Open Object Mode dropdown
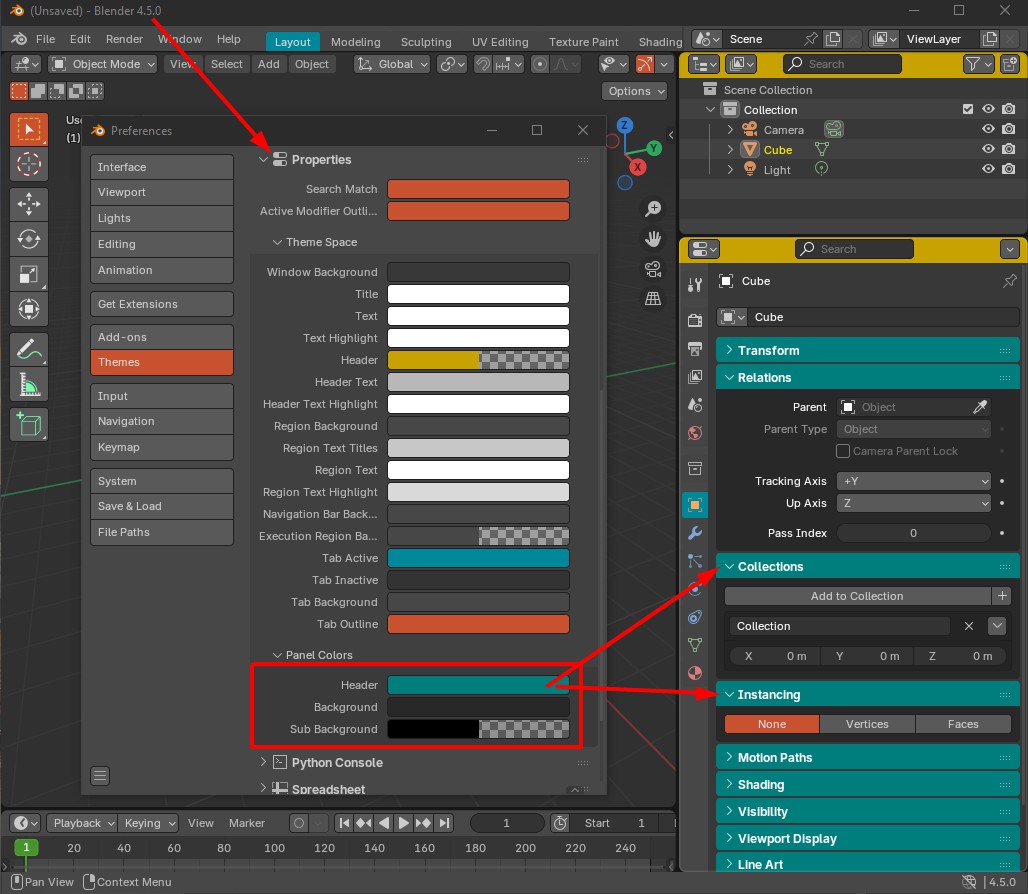 tap(104, 64)
